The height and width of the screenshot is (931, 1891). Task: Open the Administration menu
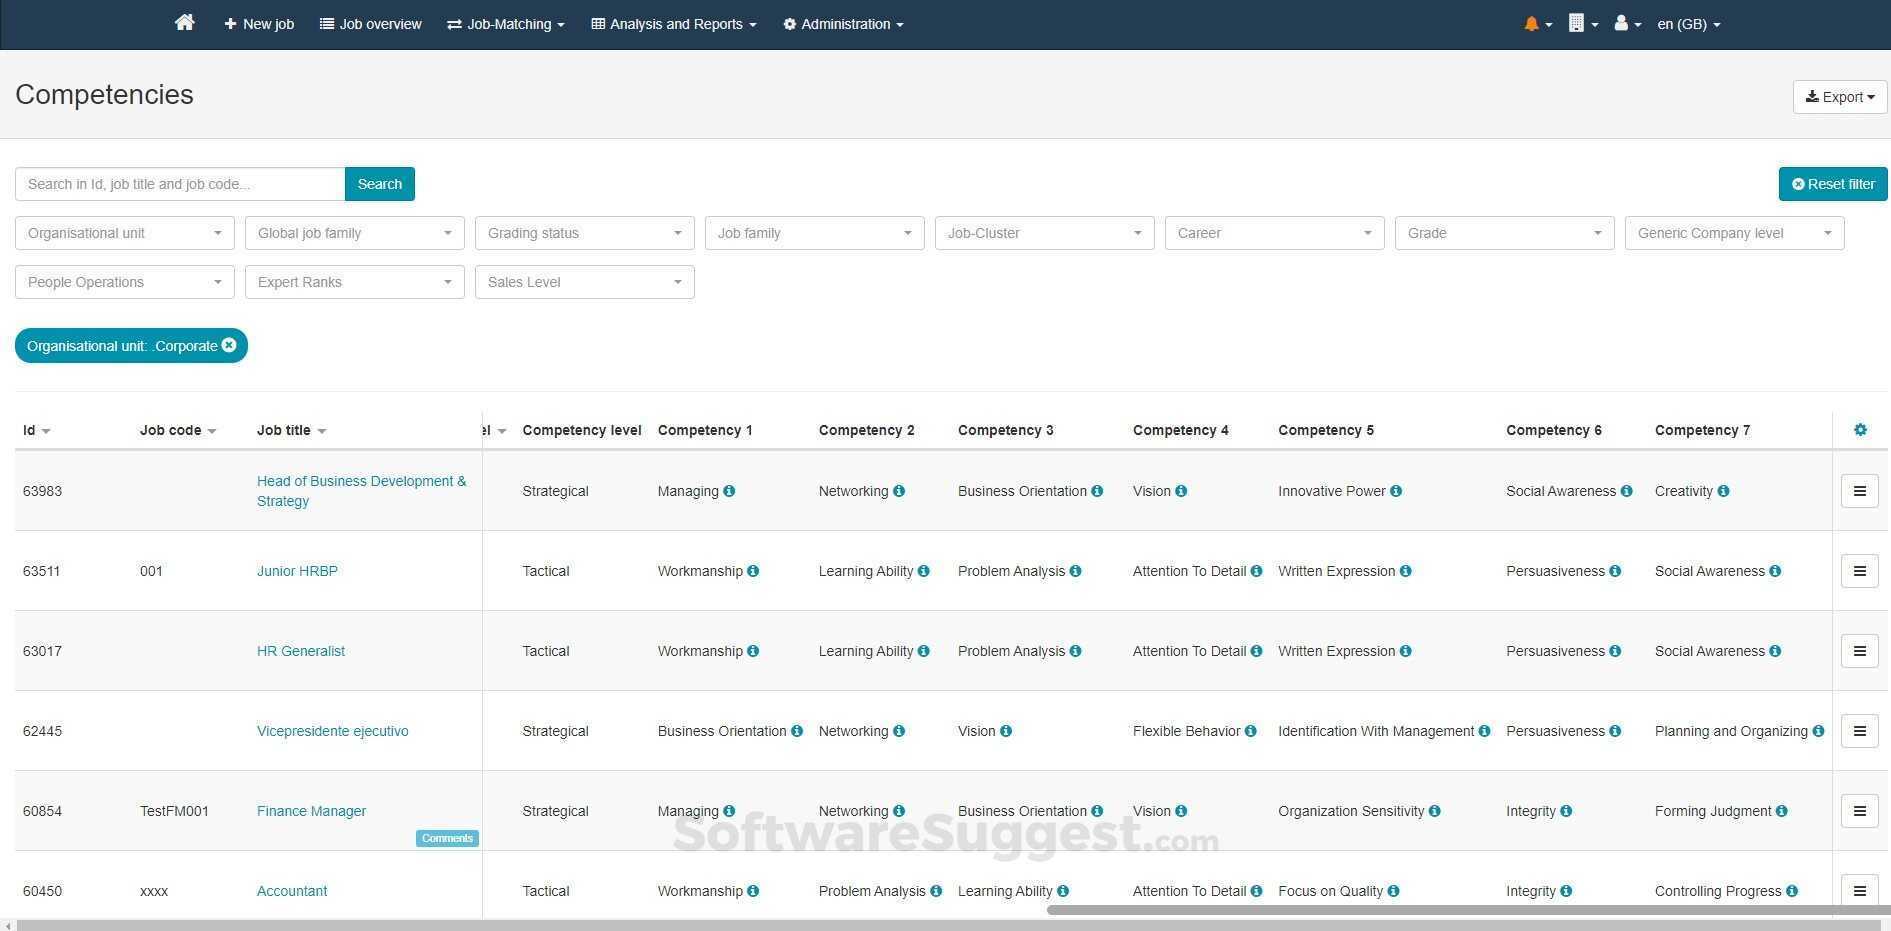[843, 23]
